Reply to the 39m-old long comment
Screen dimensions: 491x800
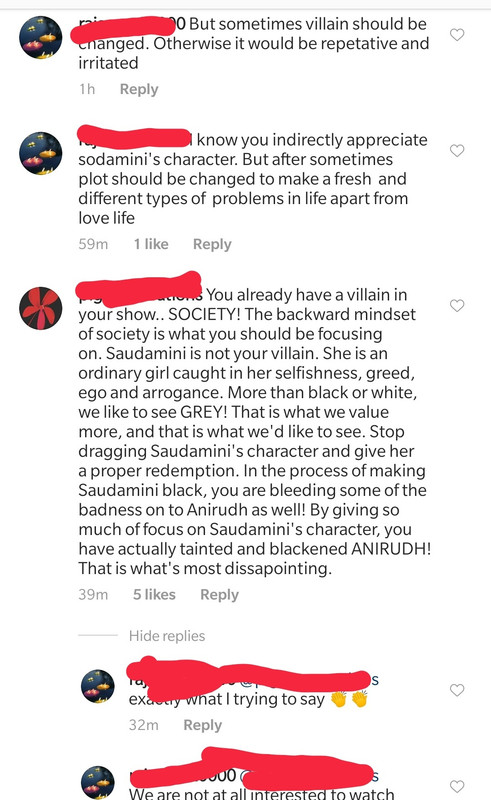click(x=219, y=595)
